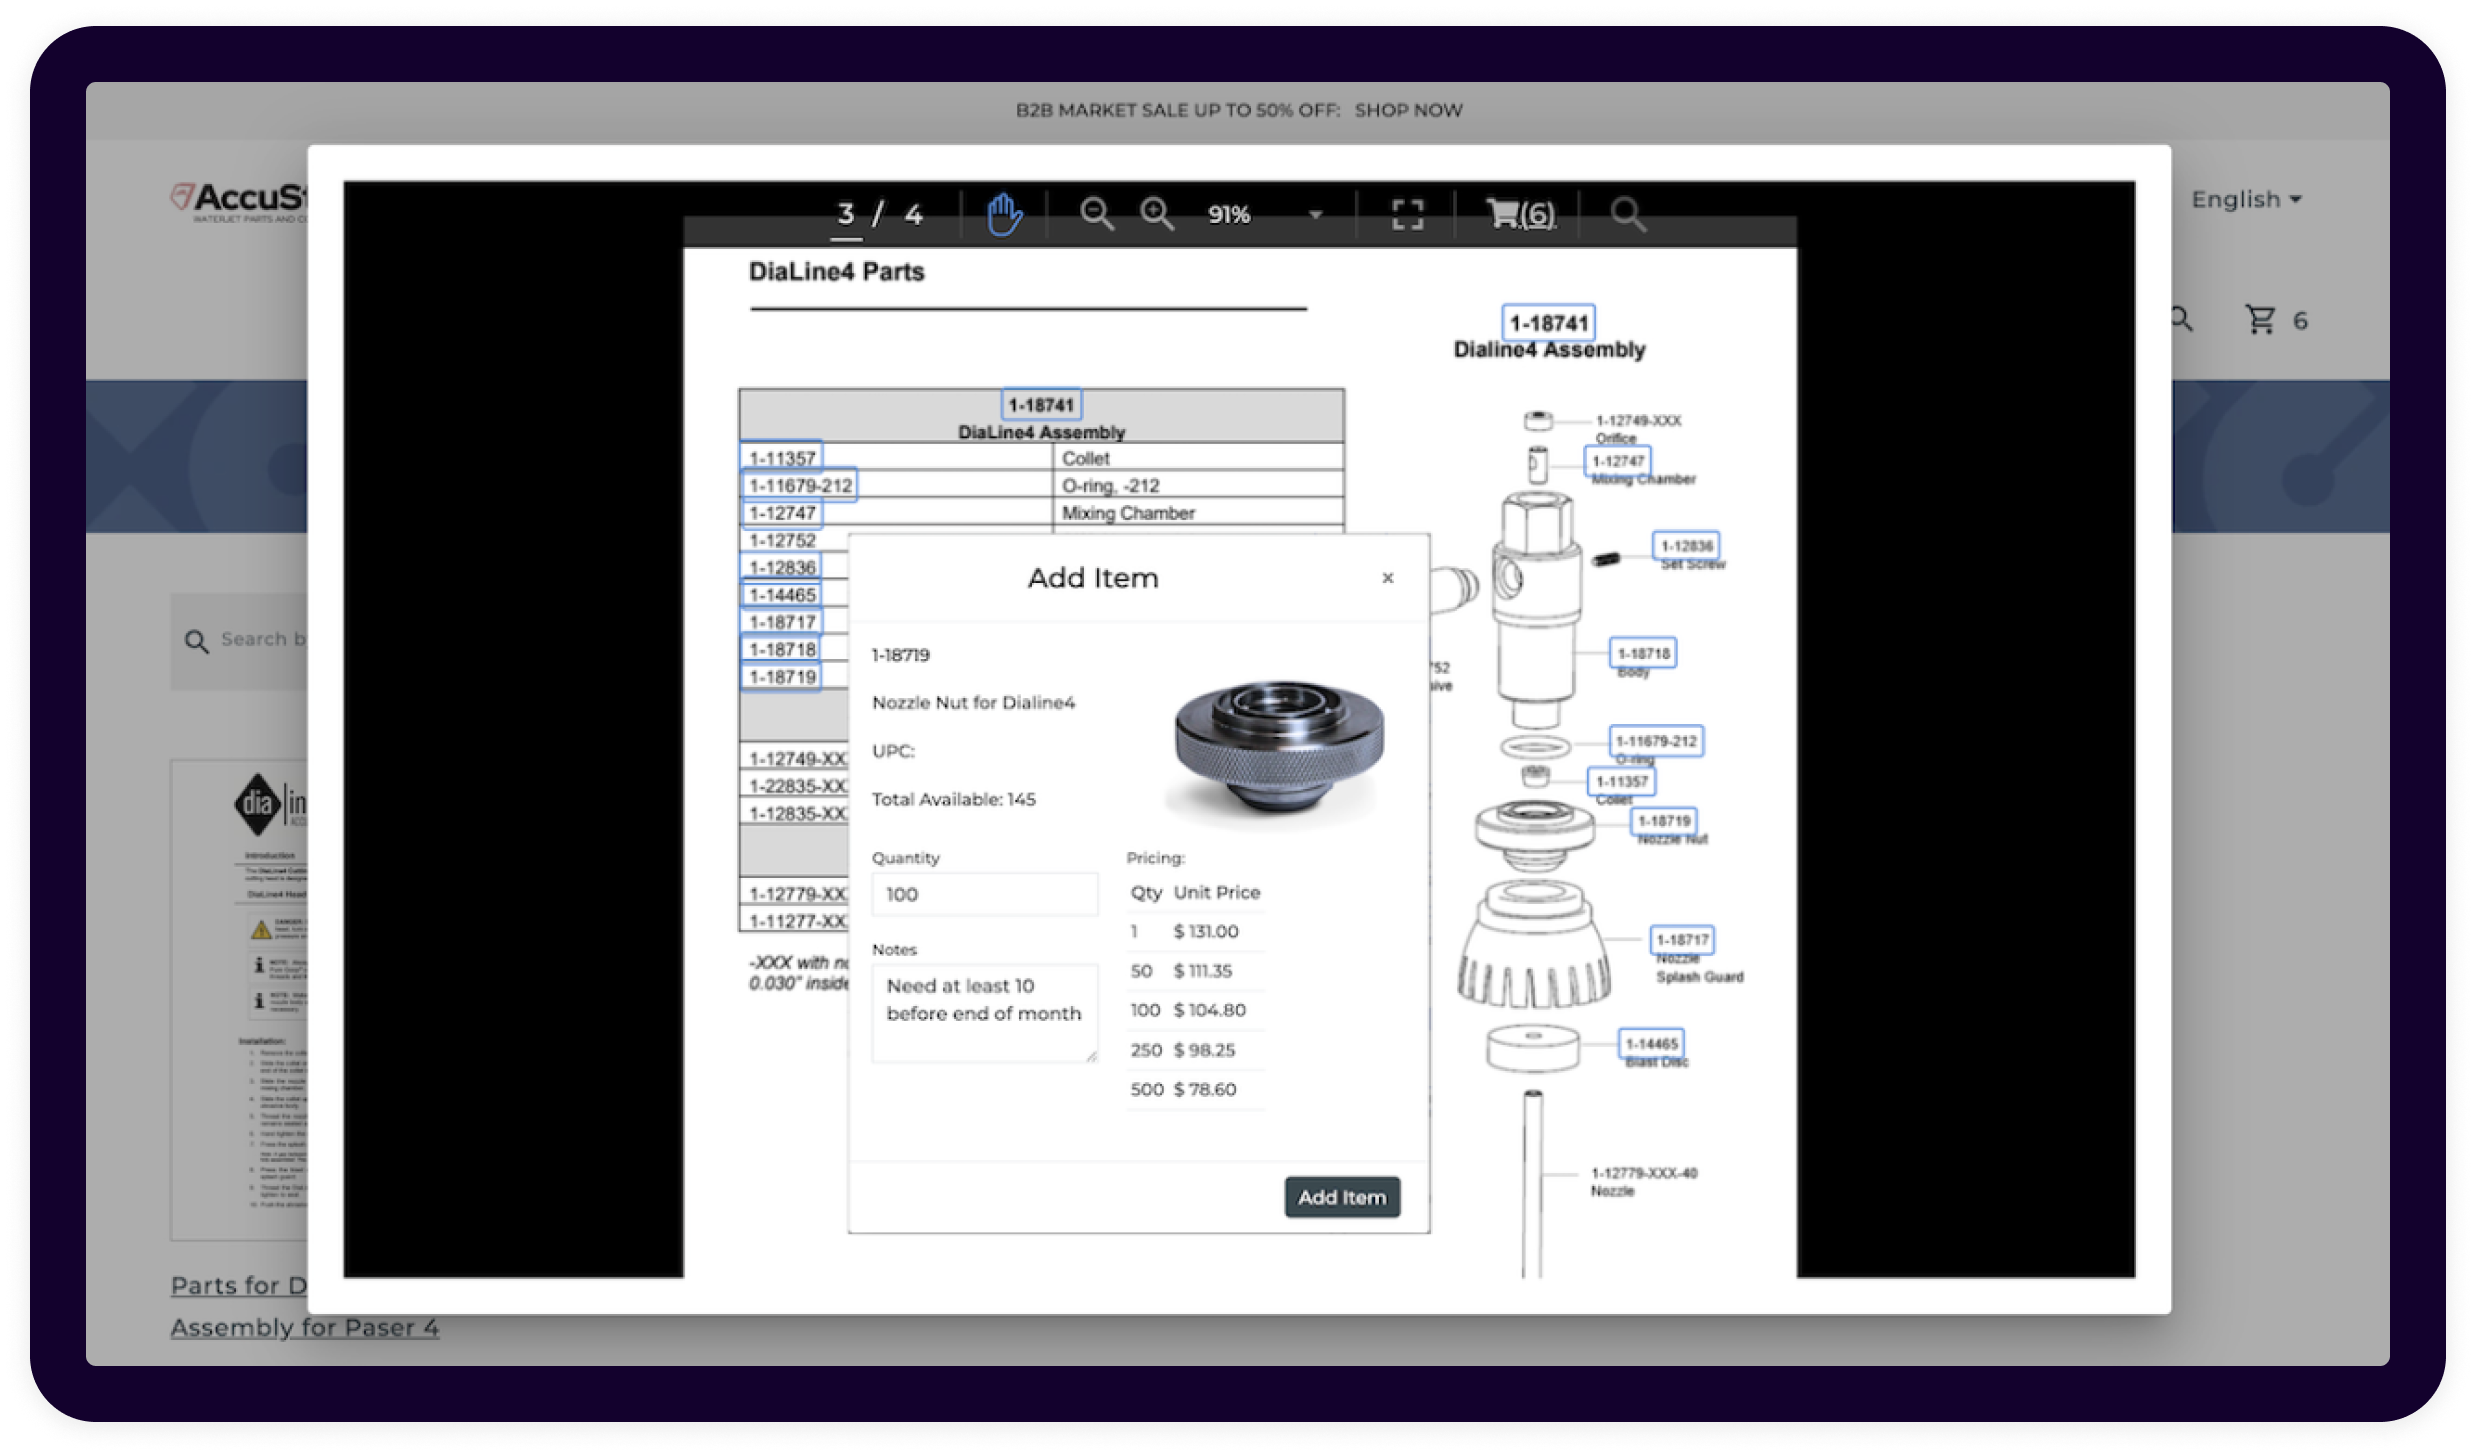Click the site header search magnifier icon
The image size is (2476, 1456).
[x=2183, y=320]
